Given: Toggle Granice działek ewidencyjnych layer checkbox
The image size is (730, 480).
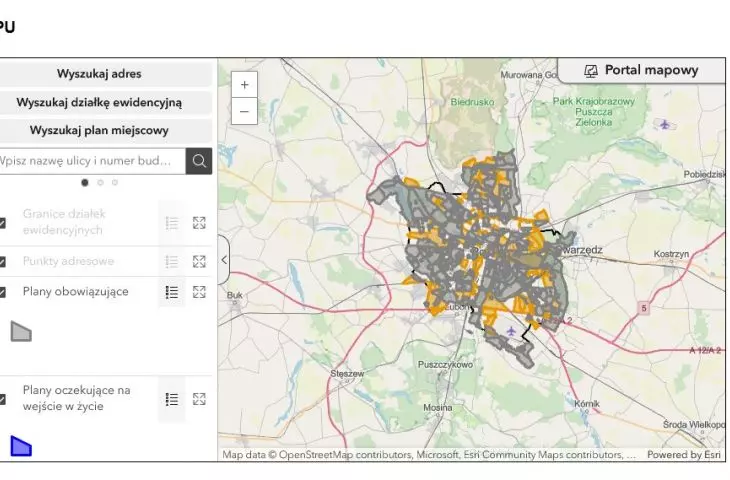Looking at the screenshot, I should (2, 223).
